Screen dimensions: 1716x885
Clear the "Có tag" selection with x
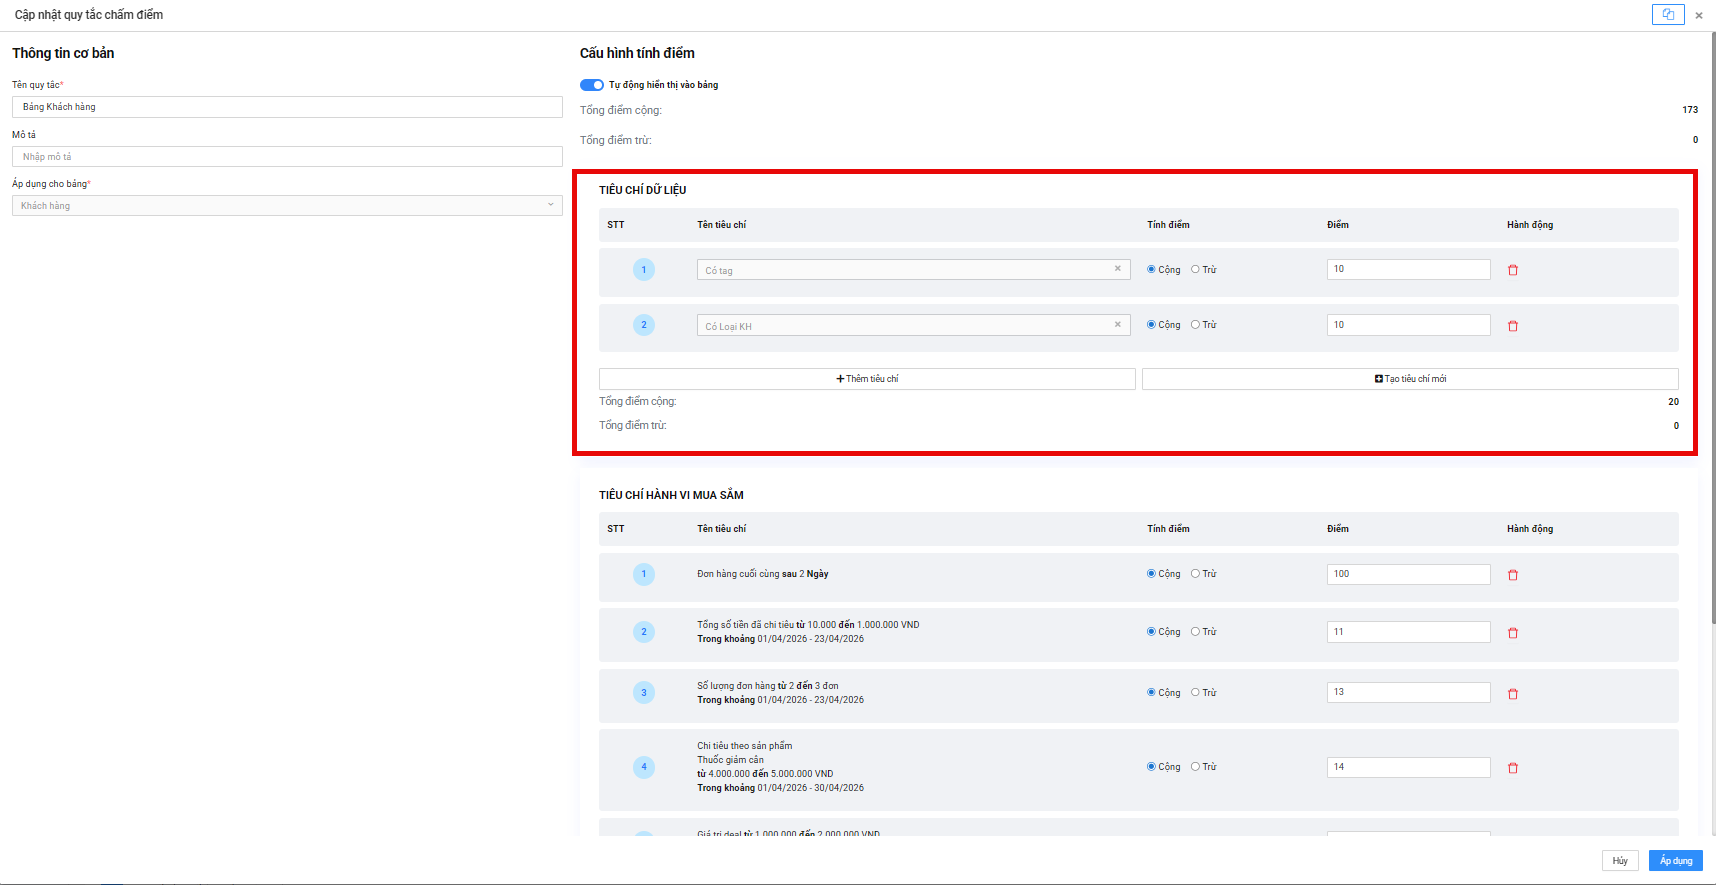(x=1117, y=269)
